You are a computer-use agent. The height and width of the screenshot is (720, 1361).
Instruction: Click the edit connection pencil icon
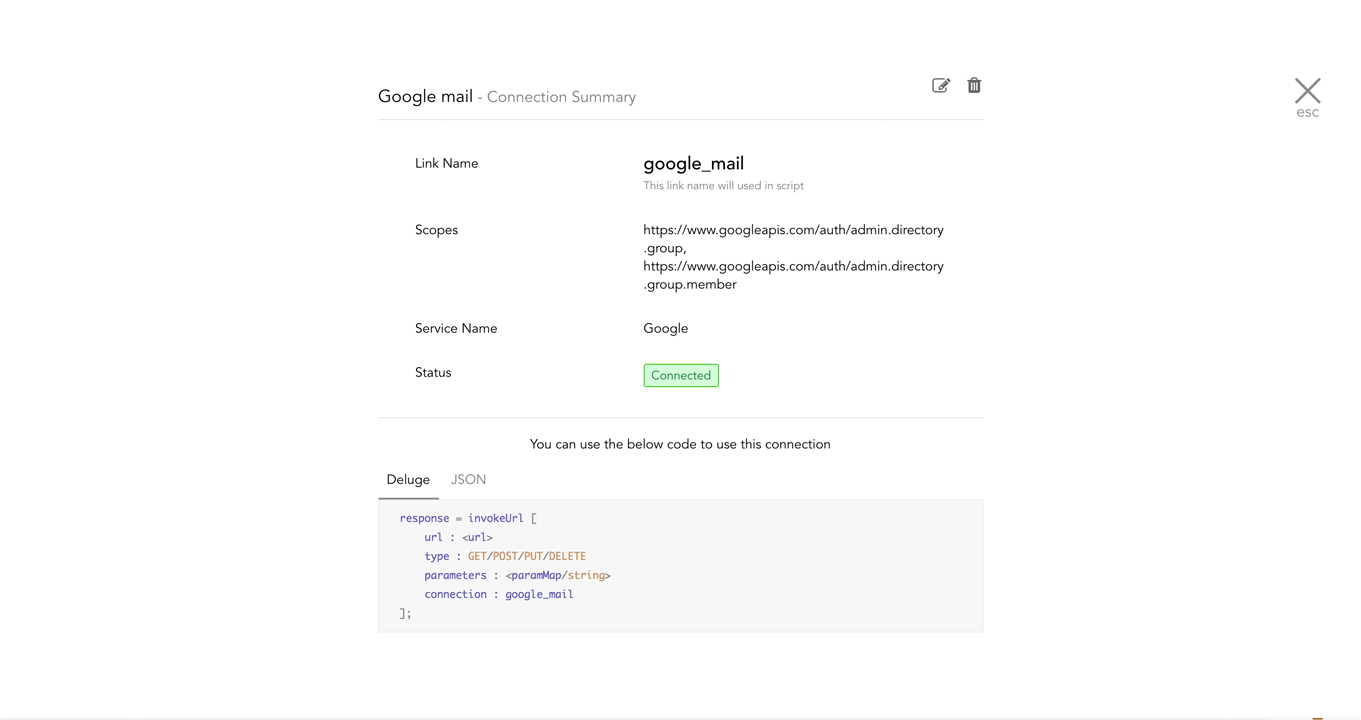[940, 85]
